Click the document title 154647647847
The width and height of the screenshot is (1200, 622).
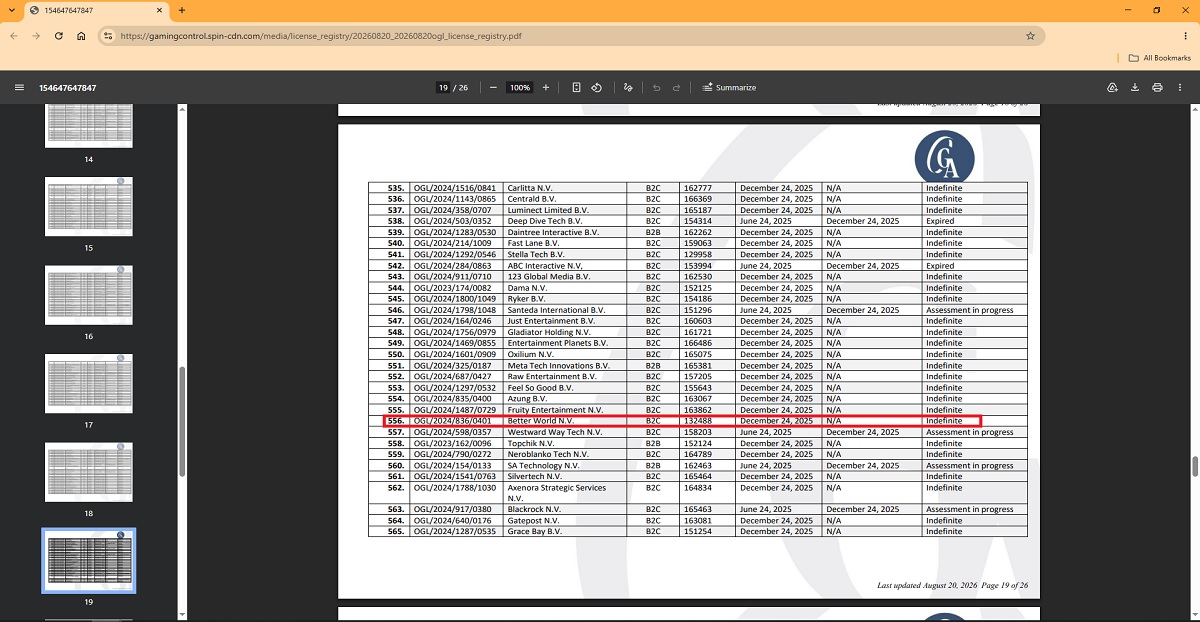click(68, 88)
